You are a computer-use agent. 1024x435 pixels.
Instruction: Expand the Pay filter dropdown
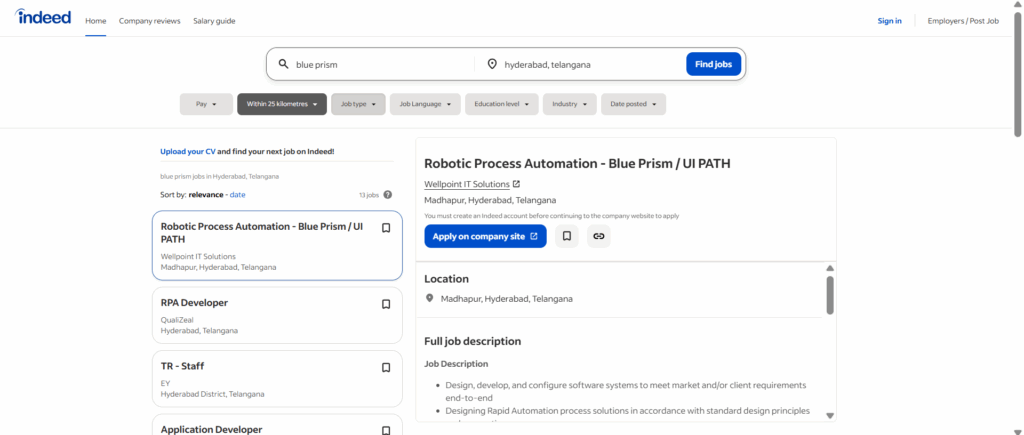tap(205, 104)
